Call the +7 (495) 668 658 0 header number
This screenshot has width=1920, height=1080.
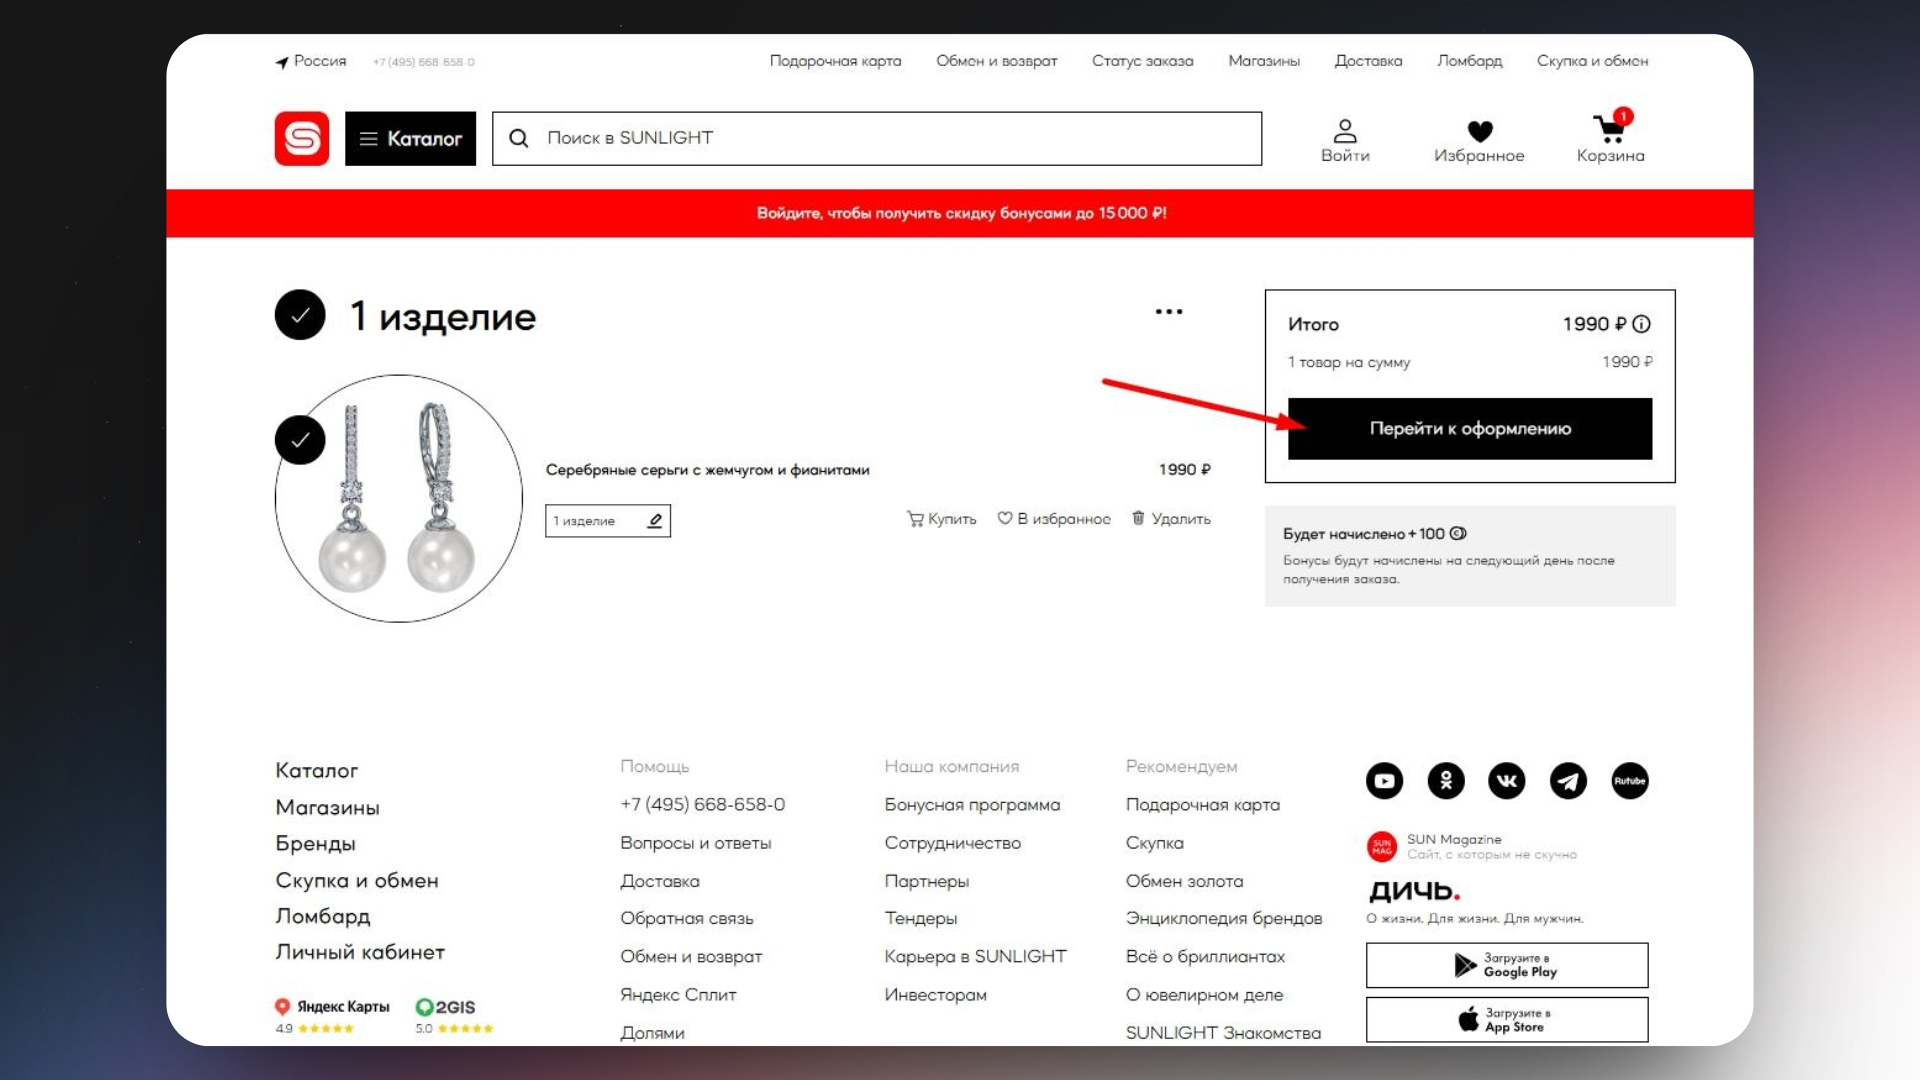[423, 62]
